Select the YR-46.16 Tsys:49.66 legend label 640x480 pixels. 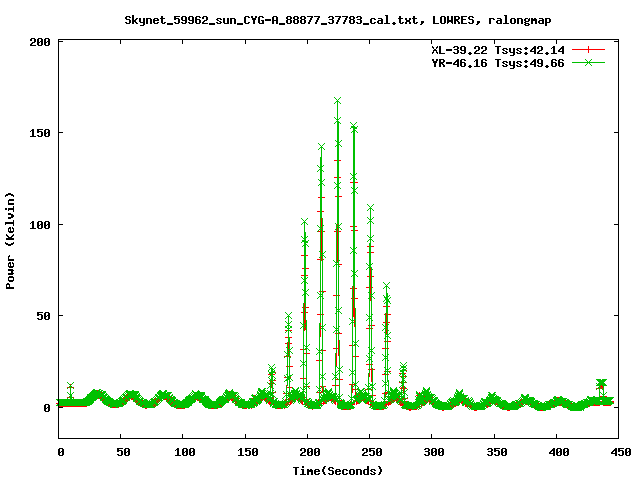498,63
